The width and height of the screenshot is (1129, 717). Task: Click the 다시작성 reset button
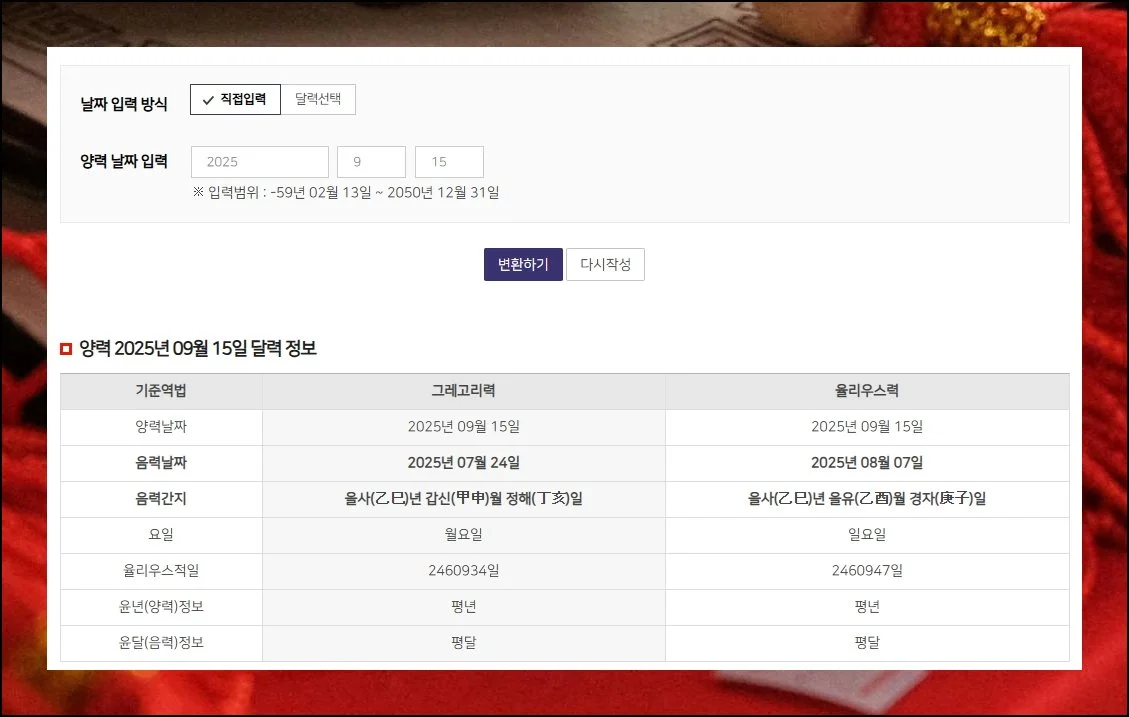tap(605, 265)
